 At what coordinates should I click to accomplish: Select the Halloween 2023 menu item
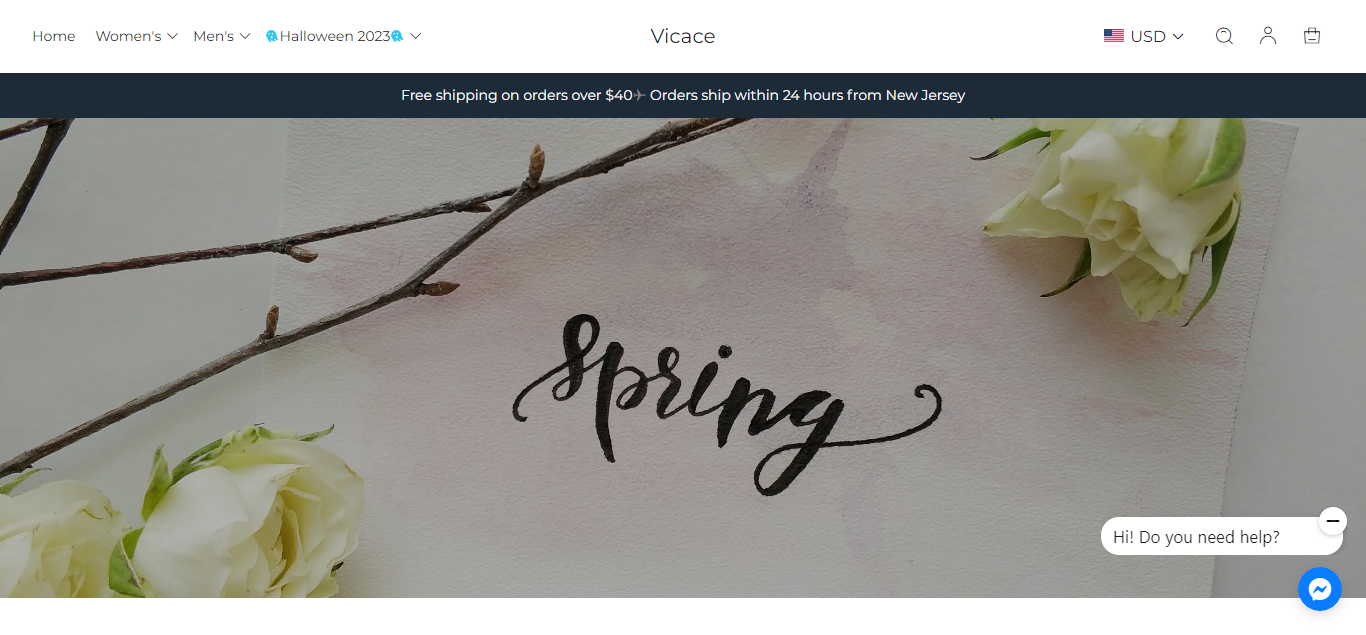coord(334,36)
